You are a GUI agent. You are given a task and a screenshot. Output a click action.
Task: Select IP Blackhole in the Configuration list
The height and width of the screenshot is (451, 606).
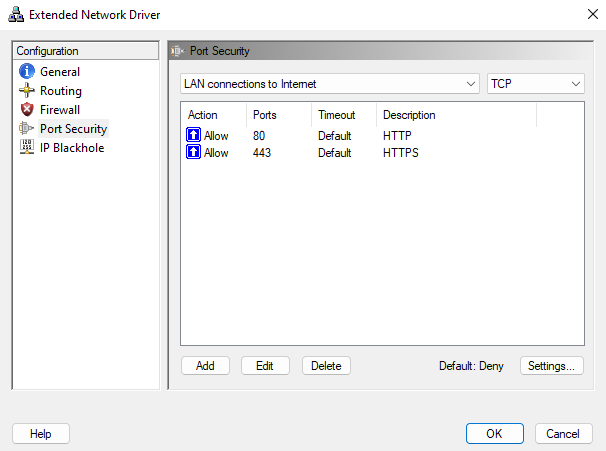(x=71, y=148)
